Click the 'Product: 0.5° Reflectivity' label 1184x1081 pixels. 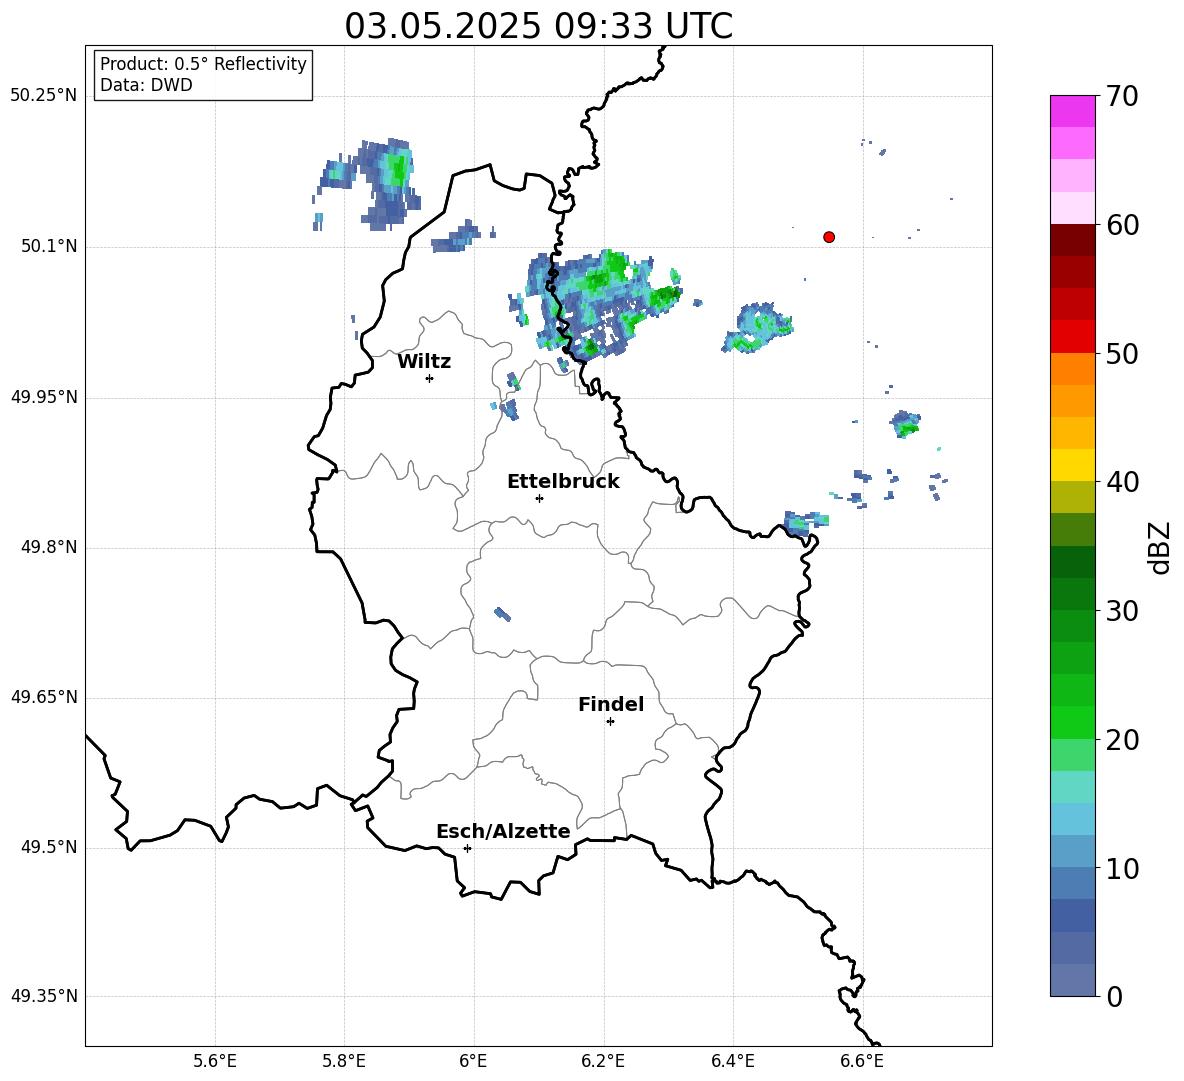click(x=203, y=64)
